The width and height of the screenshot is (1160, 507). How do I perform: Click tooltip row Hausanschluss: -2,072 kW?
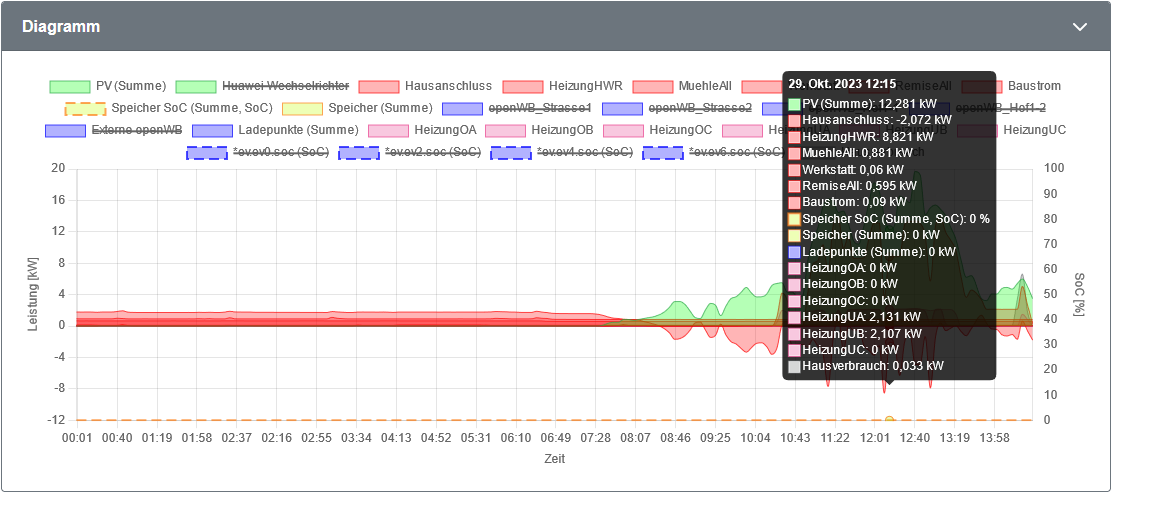tap(870, 119)
